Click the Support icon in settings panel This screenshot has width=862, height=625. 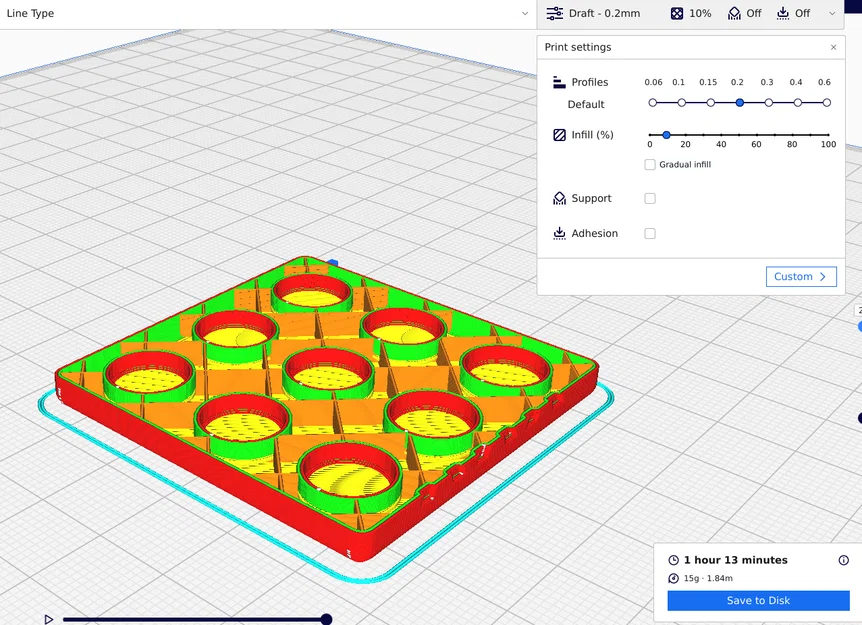point(559,198)
